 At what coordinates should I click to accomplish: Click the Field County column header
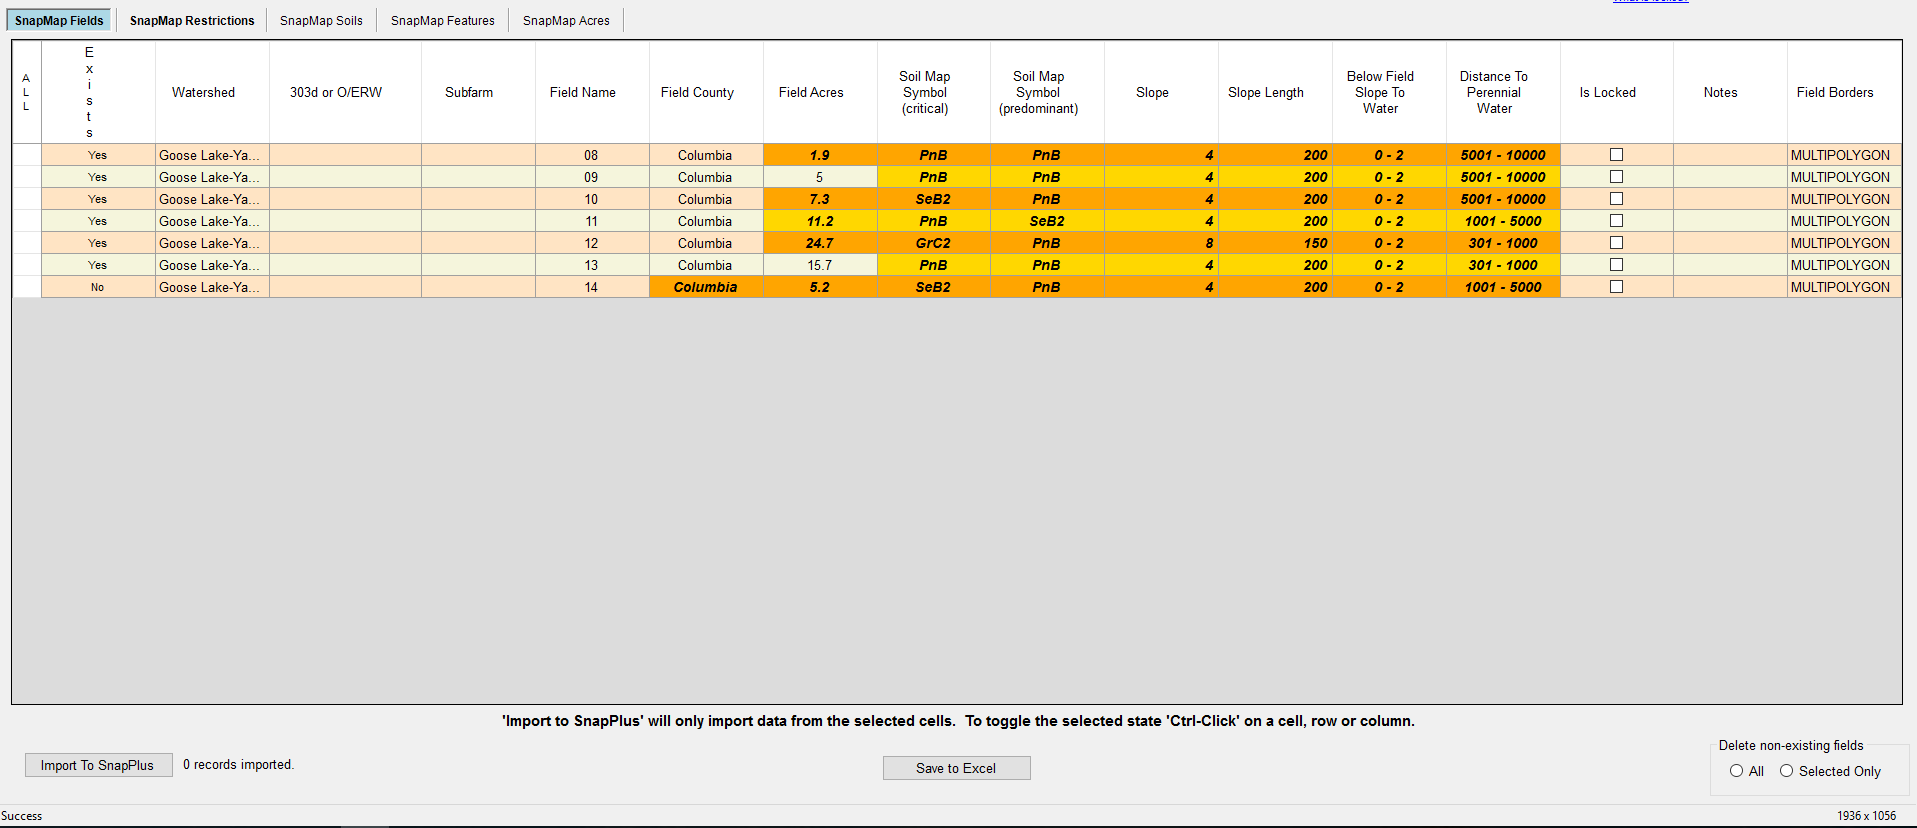point(706,92)
